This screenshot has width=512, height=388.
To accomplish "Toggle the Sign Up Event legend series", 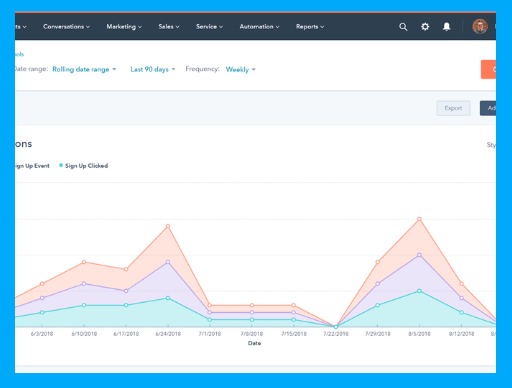I will [32, 166].
